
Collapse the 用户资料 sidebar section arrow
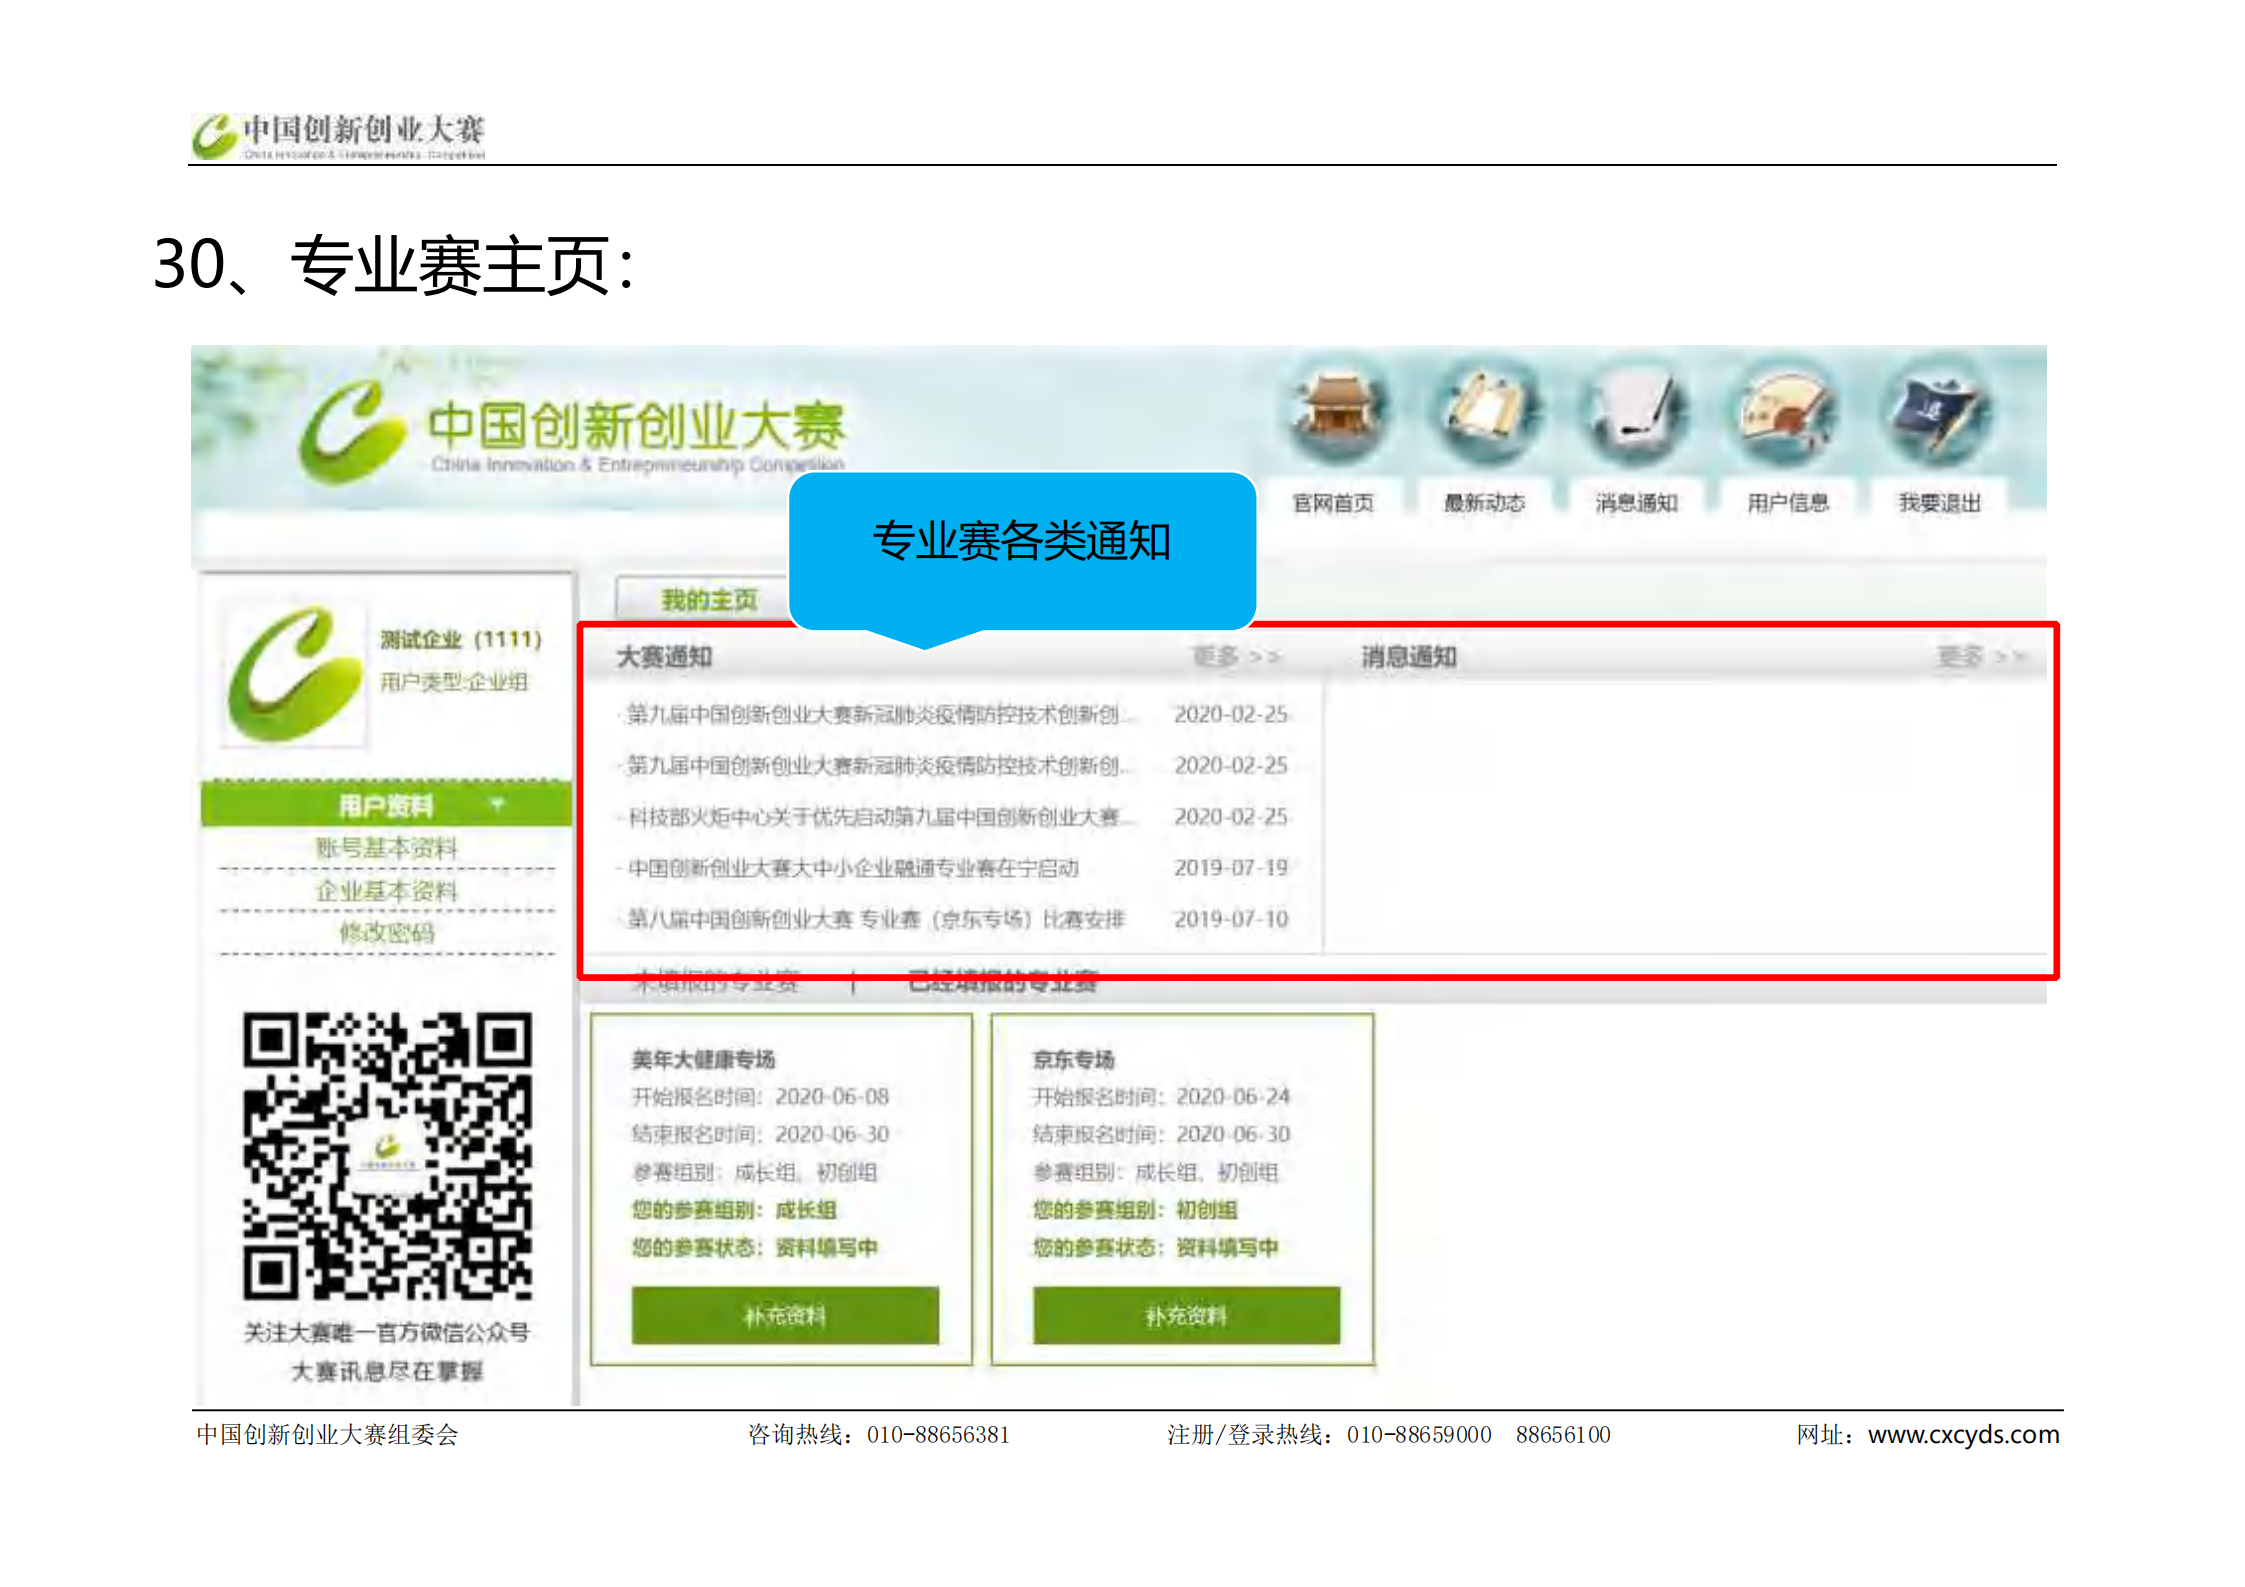(497, 805)
